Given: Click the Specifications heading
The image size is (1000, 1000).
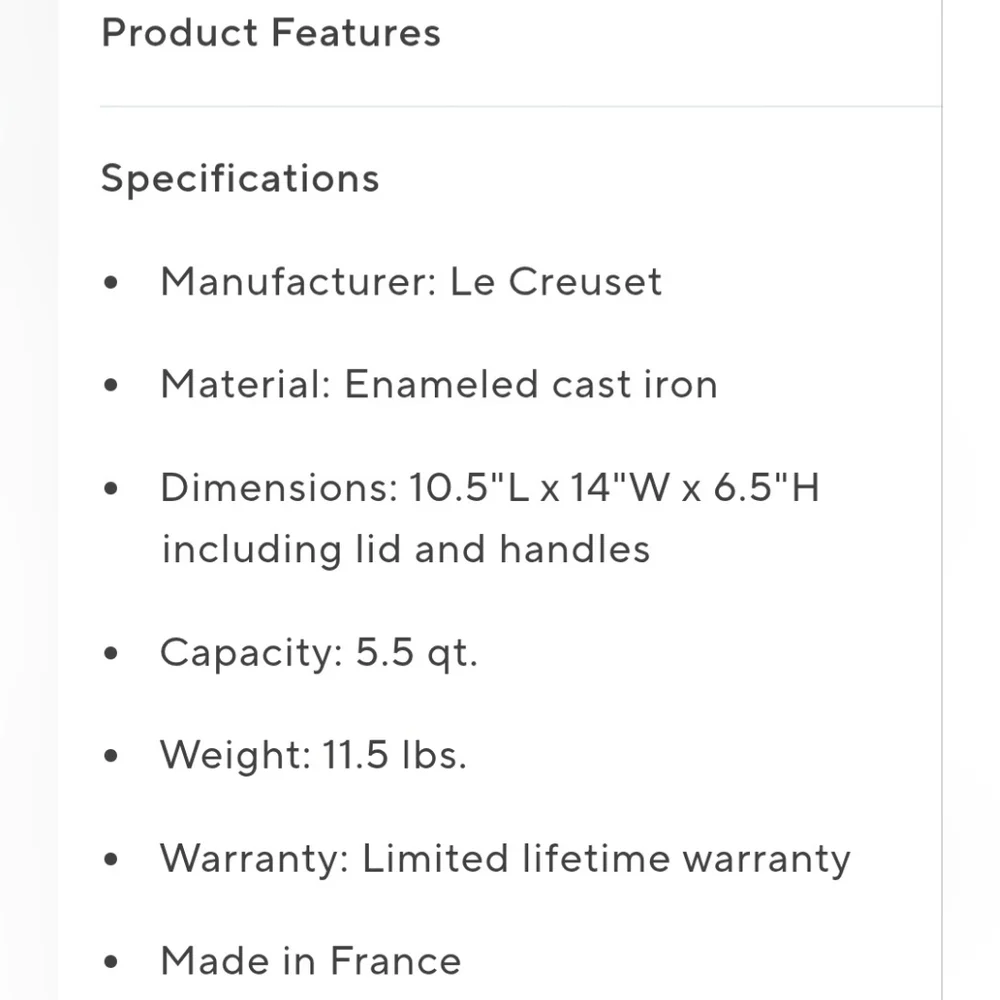Looking at the screenshot, I should (x=240, y=178).
